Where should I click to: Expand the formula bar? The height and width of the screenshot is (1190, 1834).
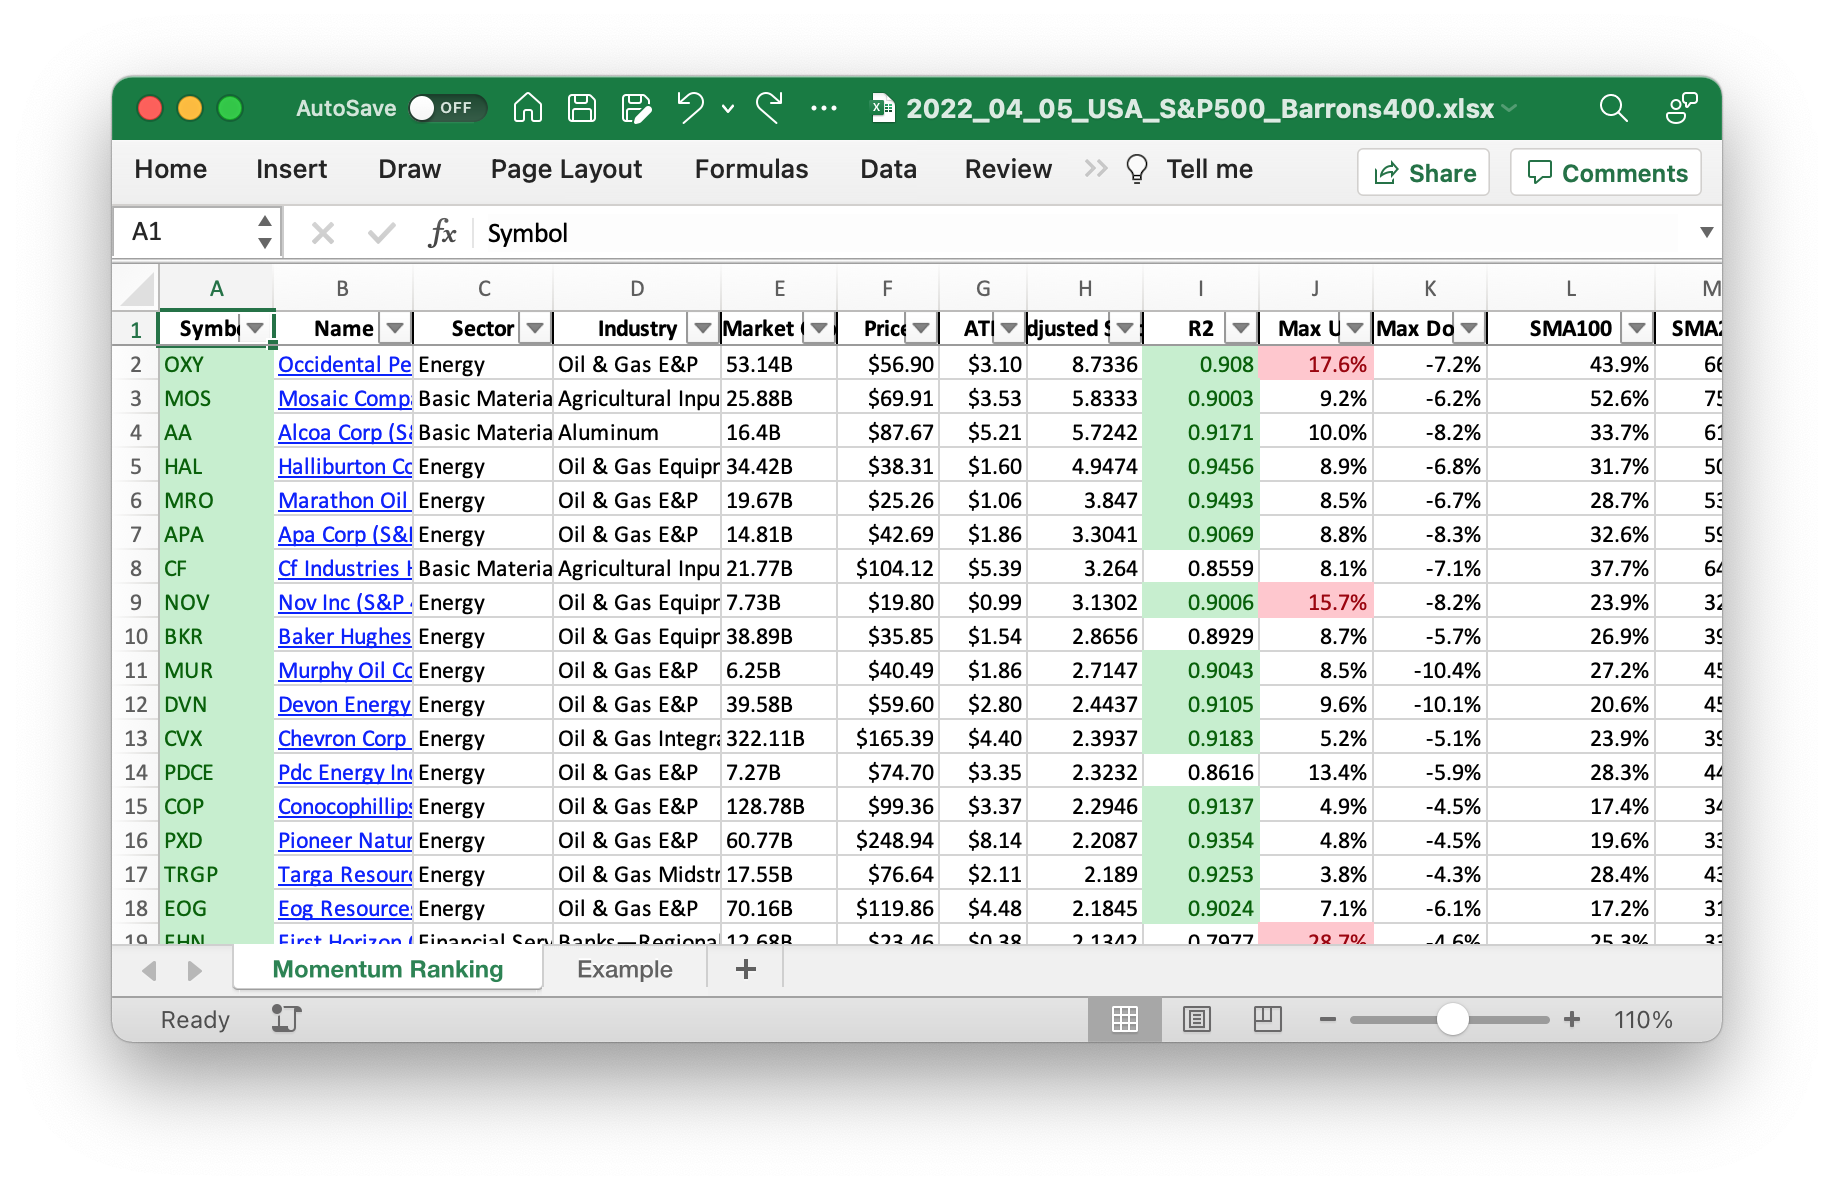pos(1706,232)
